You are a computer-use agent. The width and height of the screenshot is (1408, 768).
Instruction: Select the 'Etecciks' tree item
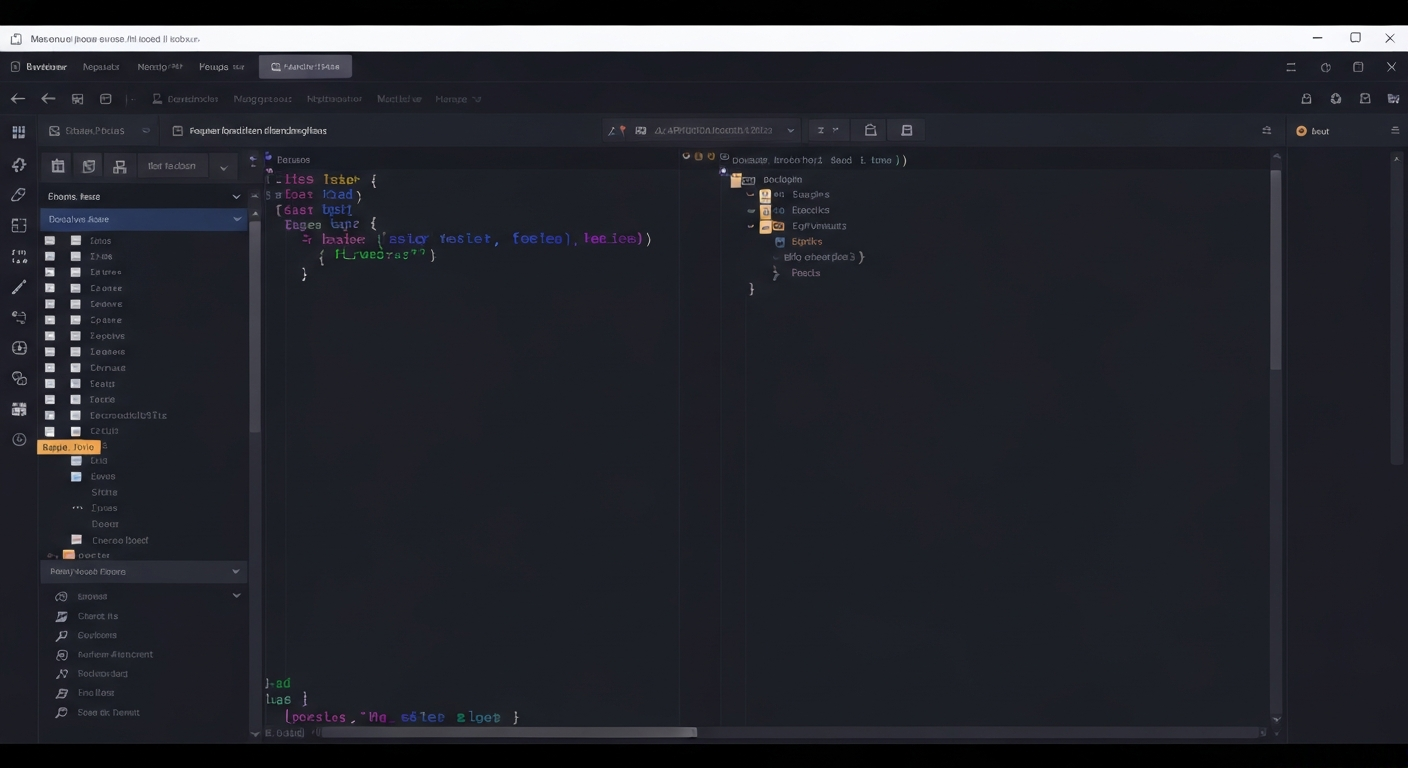810,210
